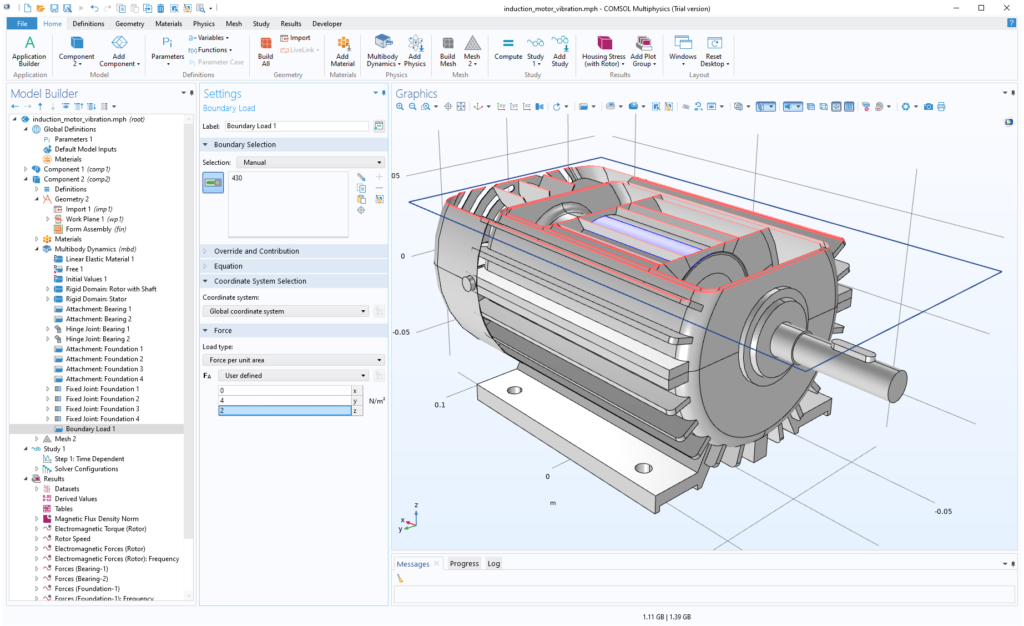This screenshot has height=626, width=1024.
Task: Open the Variables menu button
Action: tap(208, 38)
